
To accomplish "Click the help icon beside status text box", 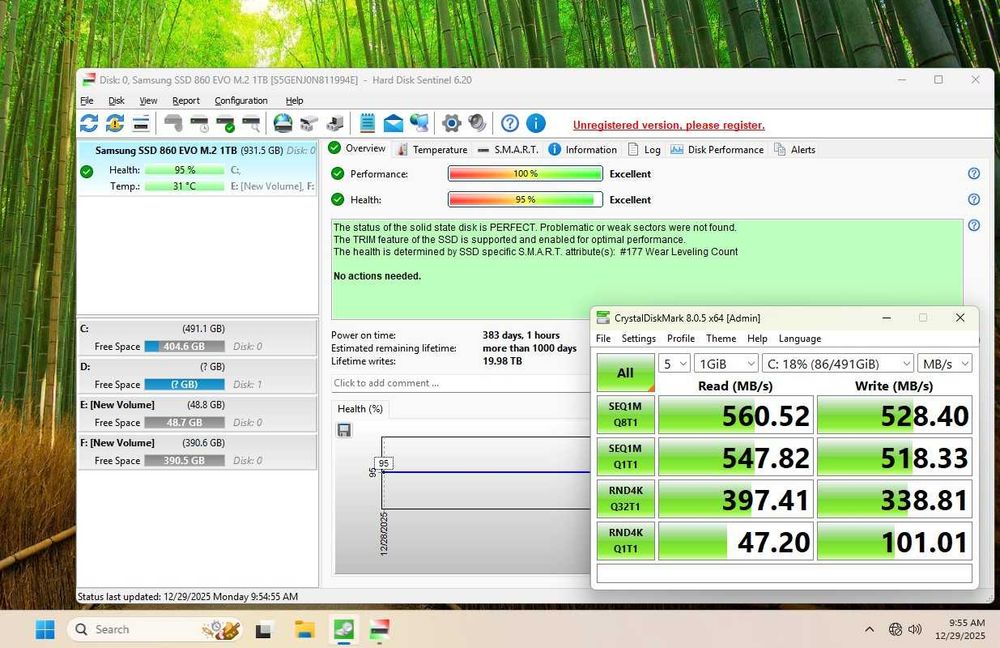I will coord(974,225).
